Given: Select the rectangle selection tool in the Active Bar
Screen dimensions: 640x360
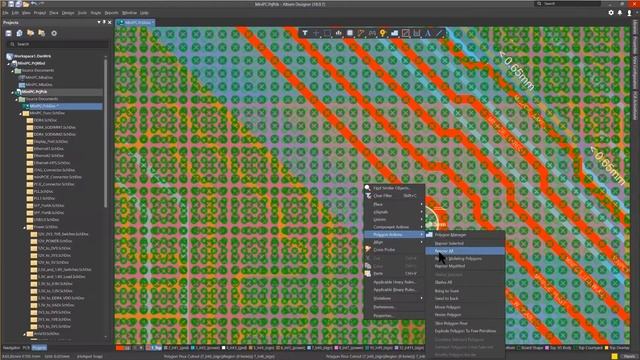Looking at the screenshot, I should (x=327, y=33).
